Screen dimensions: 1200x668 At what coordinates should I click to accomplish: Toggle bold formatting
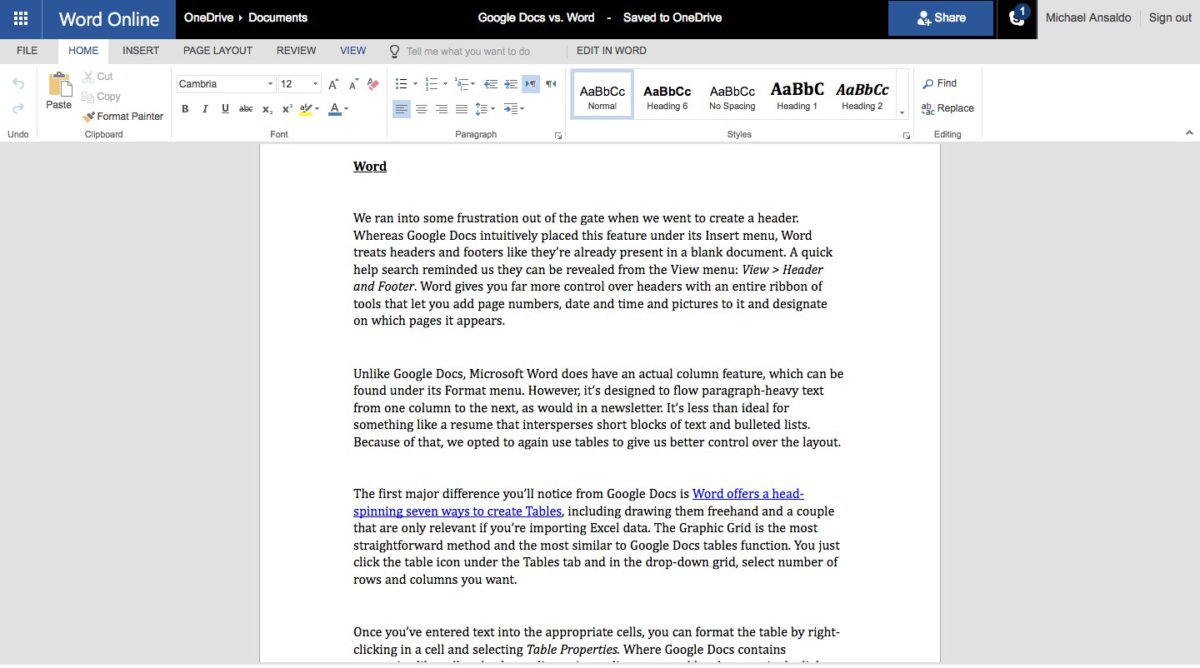click(185, 109)
